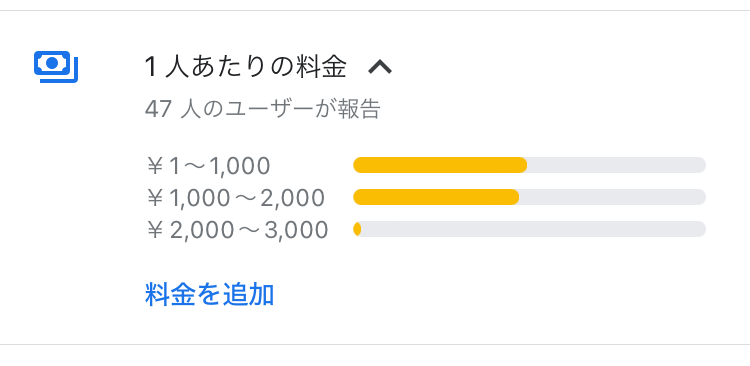Screen dimensions: 750x366
Task: Select the ￥1～1,000 price bar
Action: click(x=529, y=165)
